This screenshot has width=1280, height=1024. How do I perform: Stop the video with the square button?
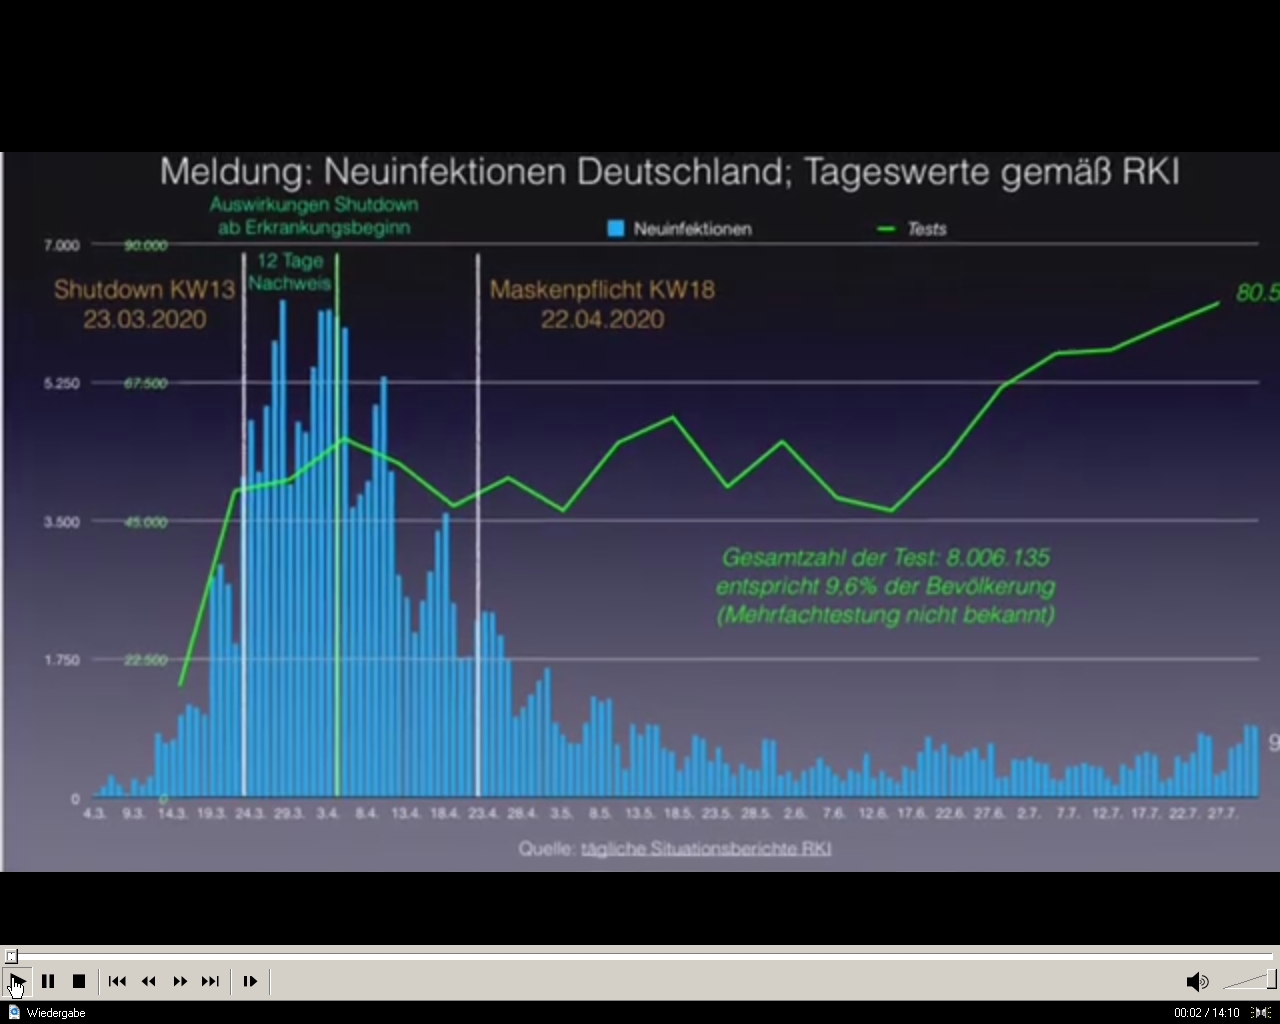coord(79,981)
